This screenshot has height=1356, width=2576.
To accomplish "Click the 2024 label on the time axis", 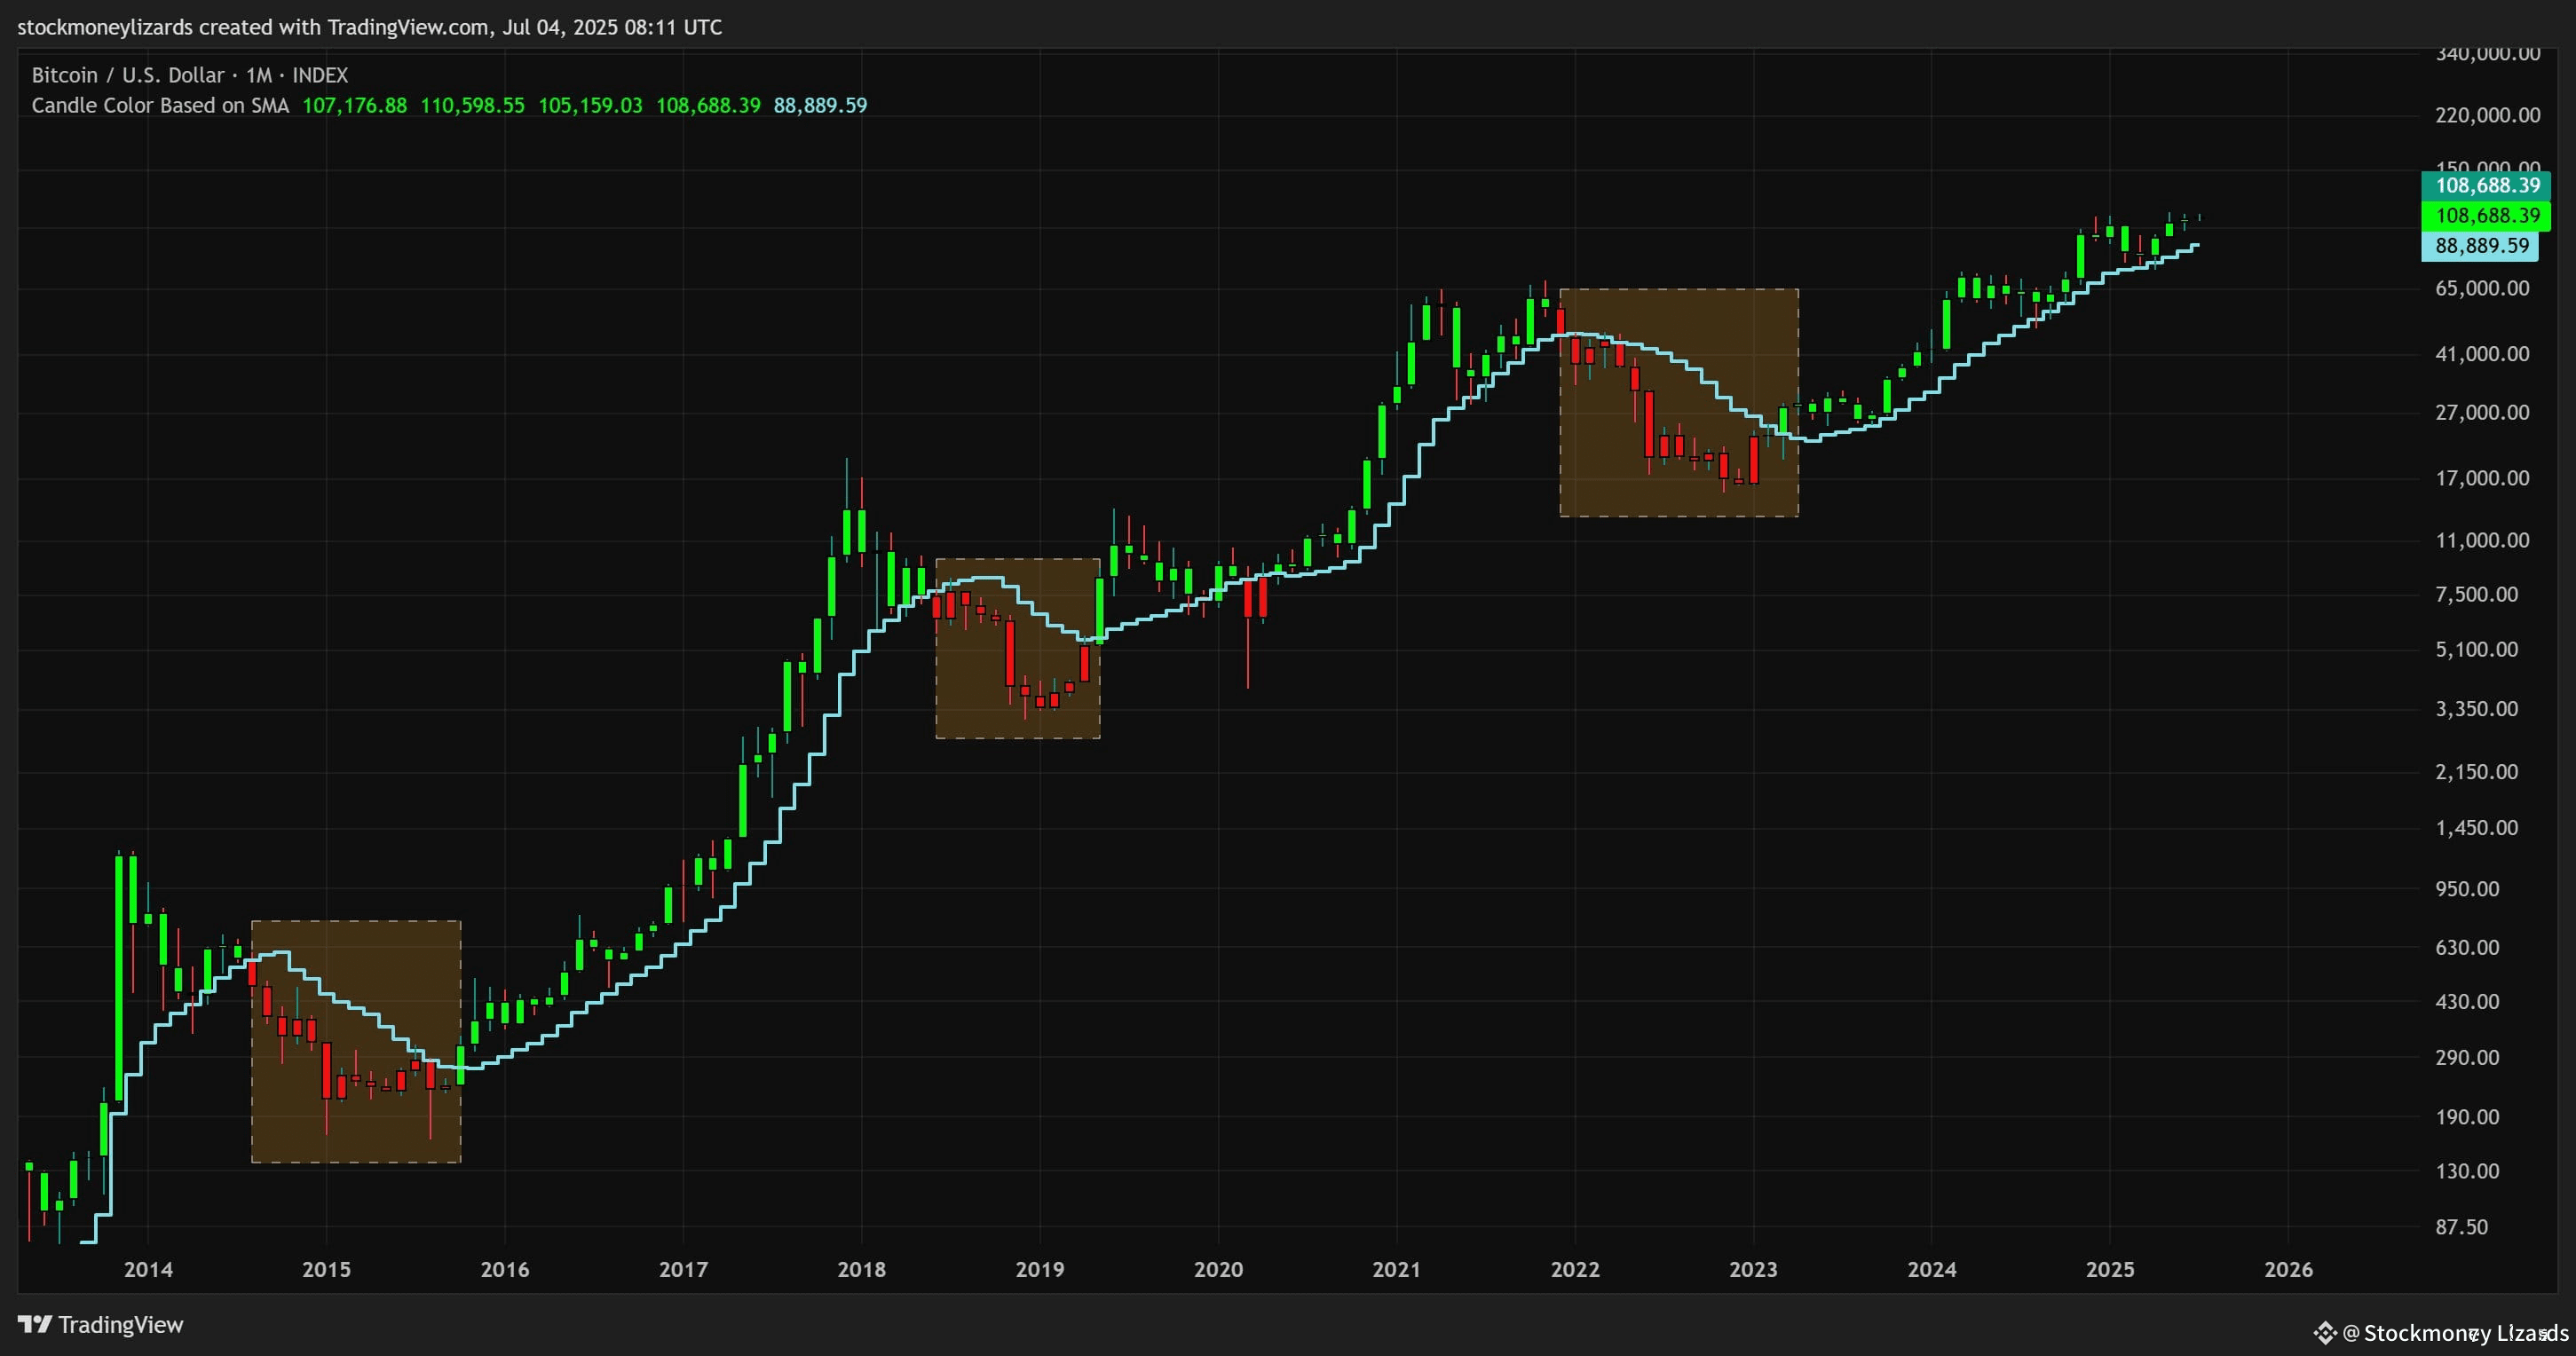I will (1931, 1270).
